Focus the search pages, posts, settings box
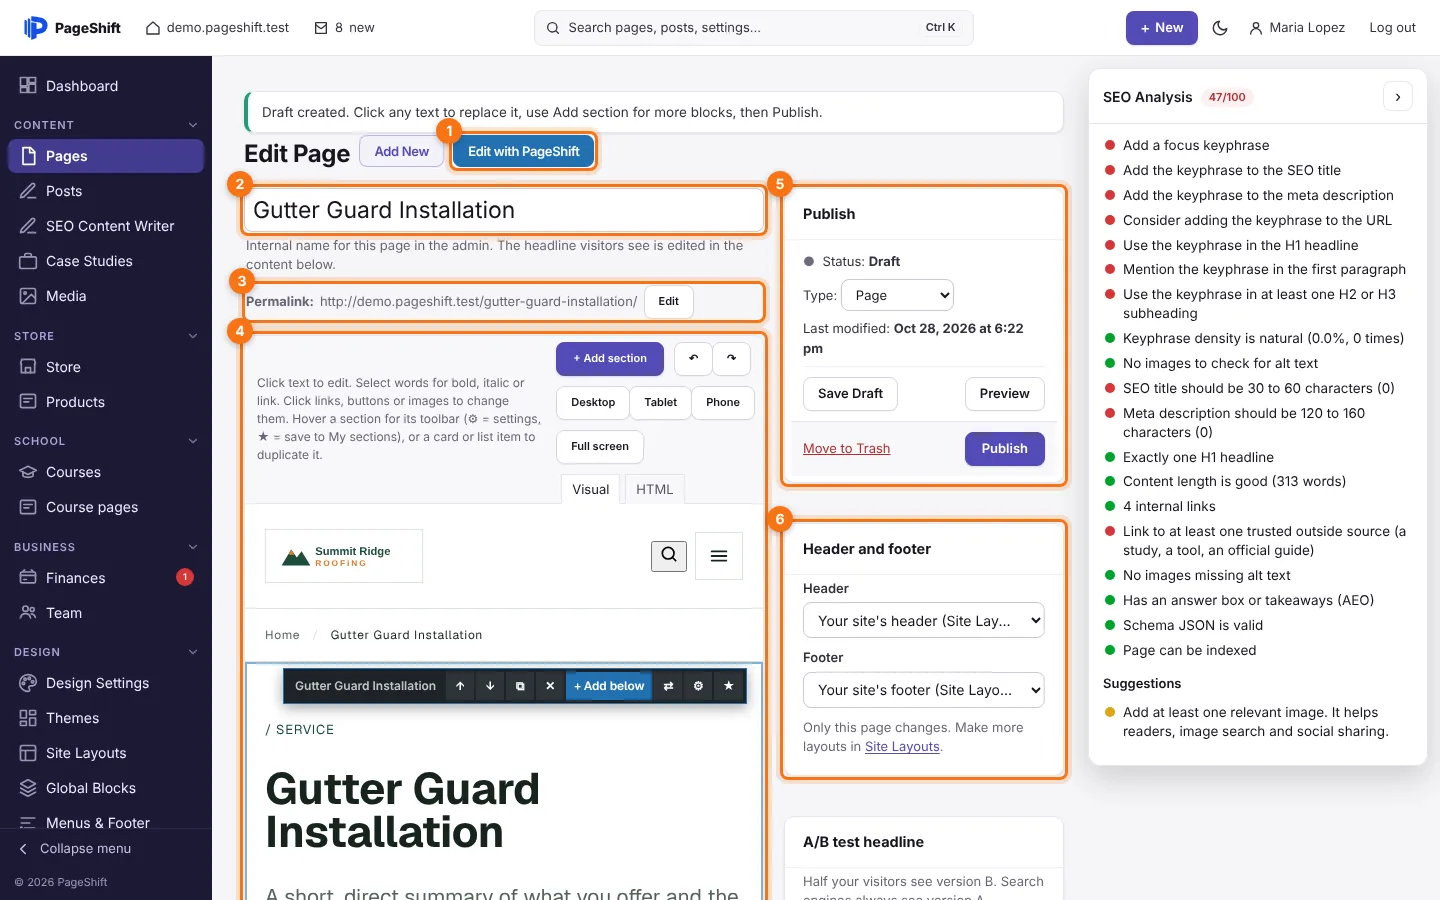This screenshot has width=1440, height=900. point(754,28)
